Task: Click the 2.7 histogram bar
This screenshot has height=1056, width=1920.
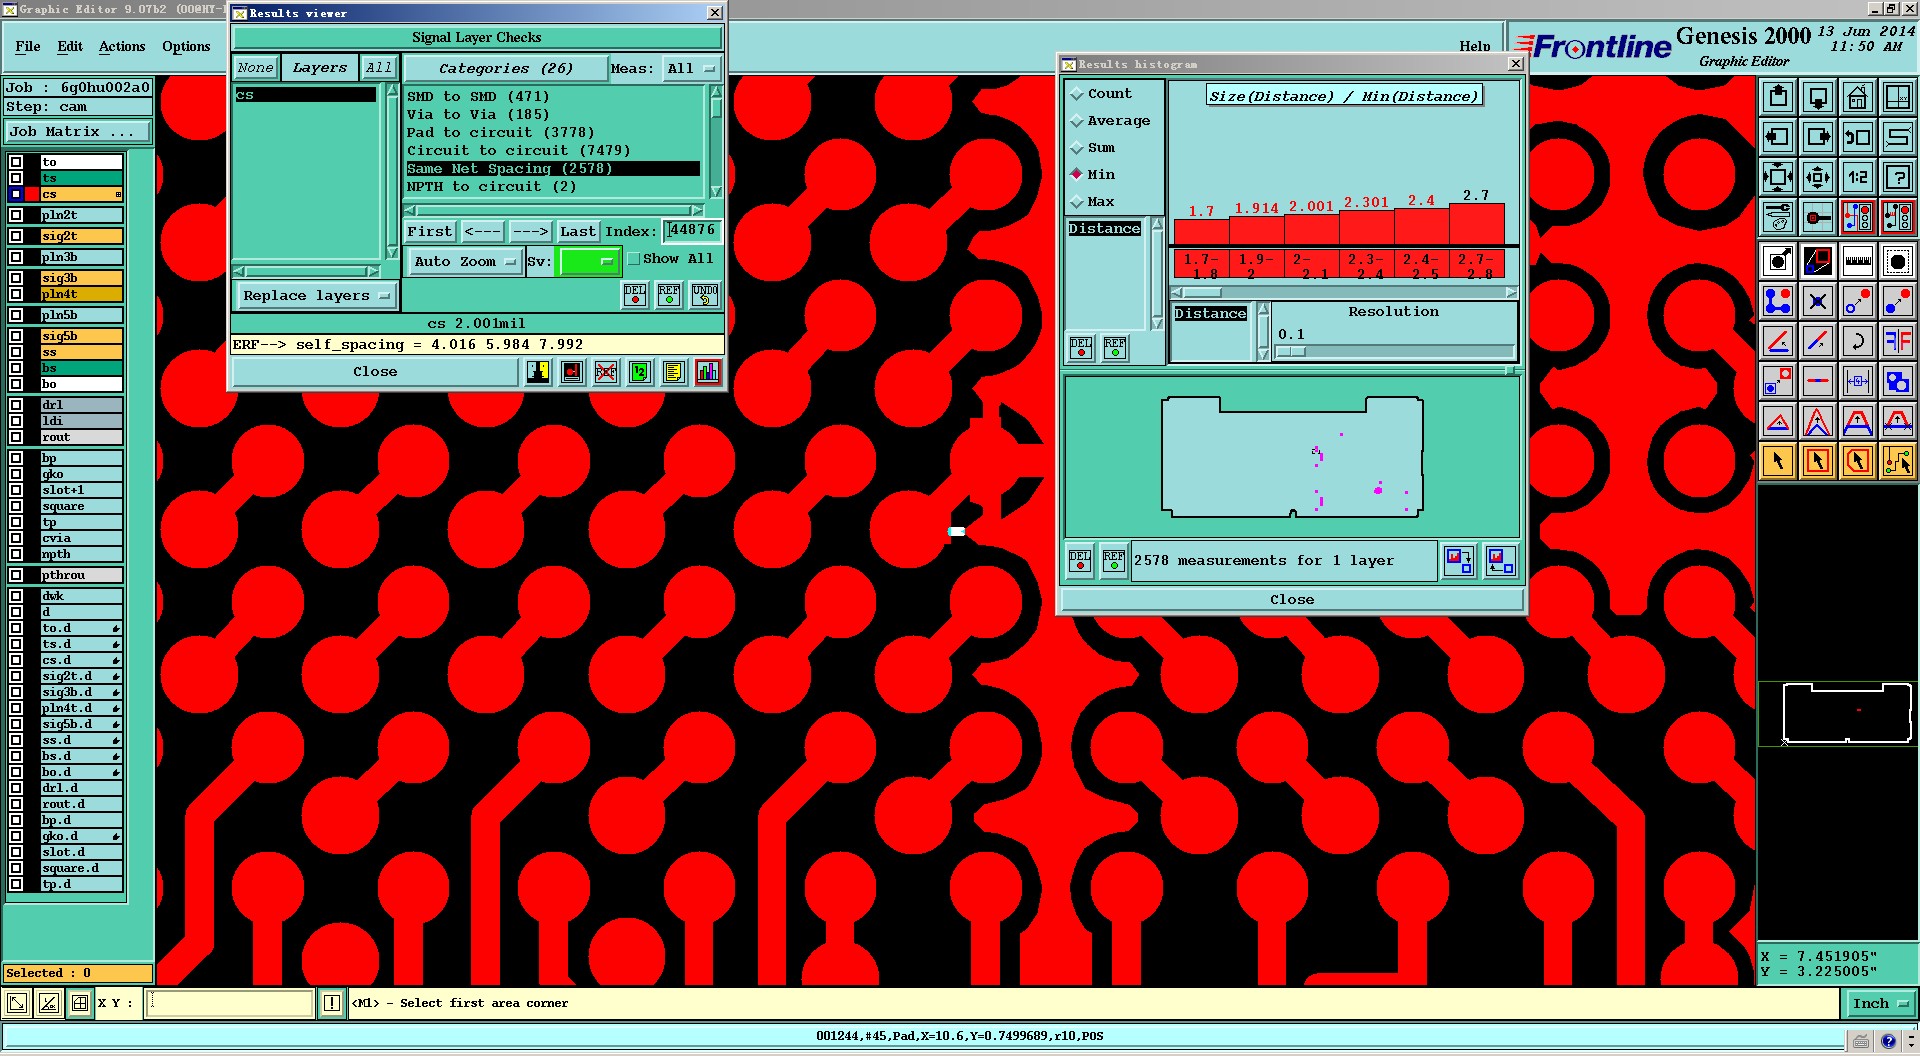Action: [1476, 224]
